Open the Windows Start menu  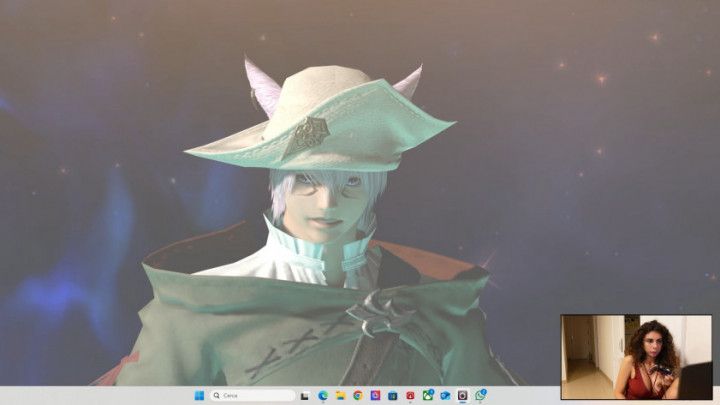(198, 395)
